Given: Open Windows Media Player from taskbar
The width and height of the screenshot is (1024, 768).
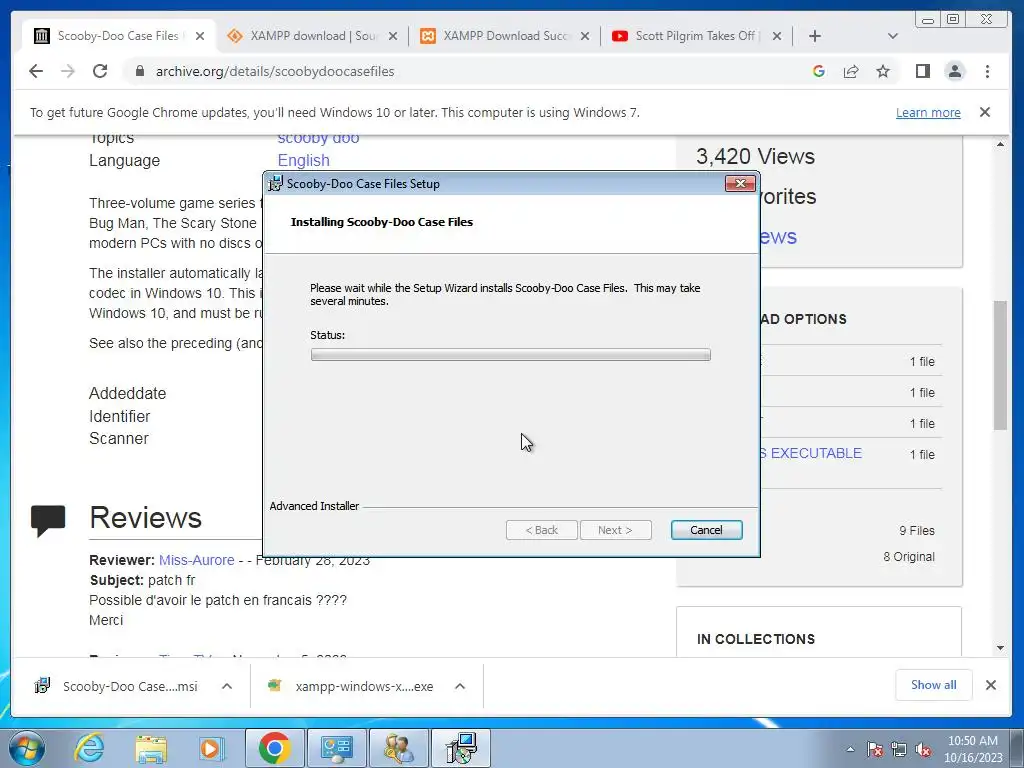Looking at the screenshot, I should pos(212,748).
